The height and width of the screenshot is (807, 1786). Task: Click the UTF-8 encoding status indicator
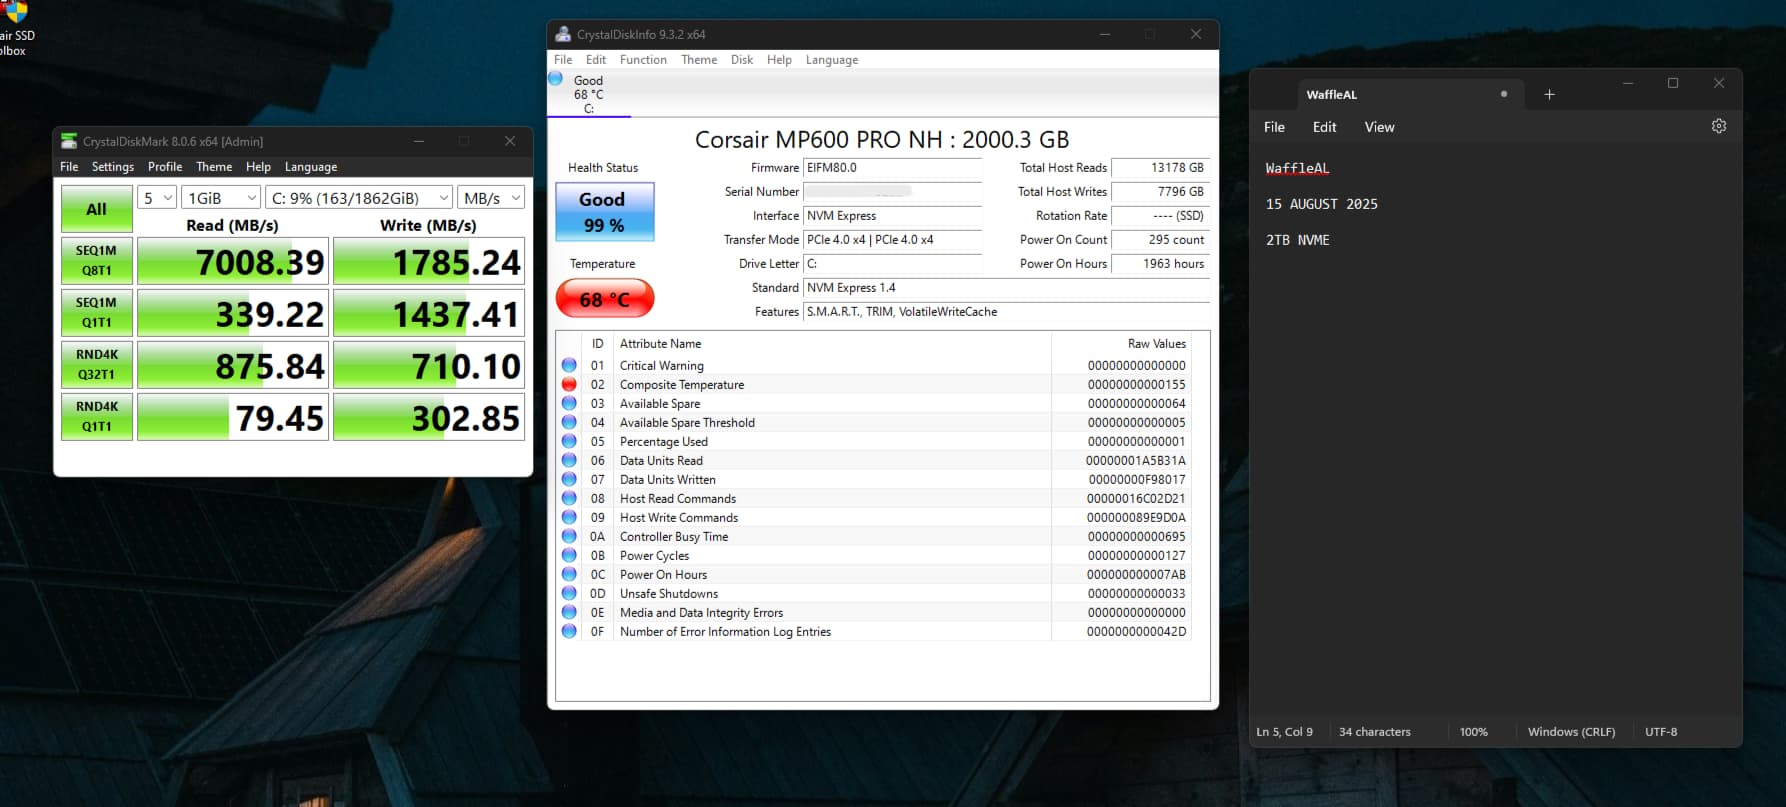[x=1661, y=732]
